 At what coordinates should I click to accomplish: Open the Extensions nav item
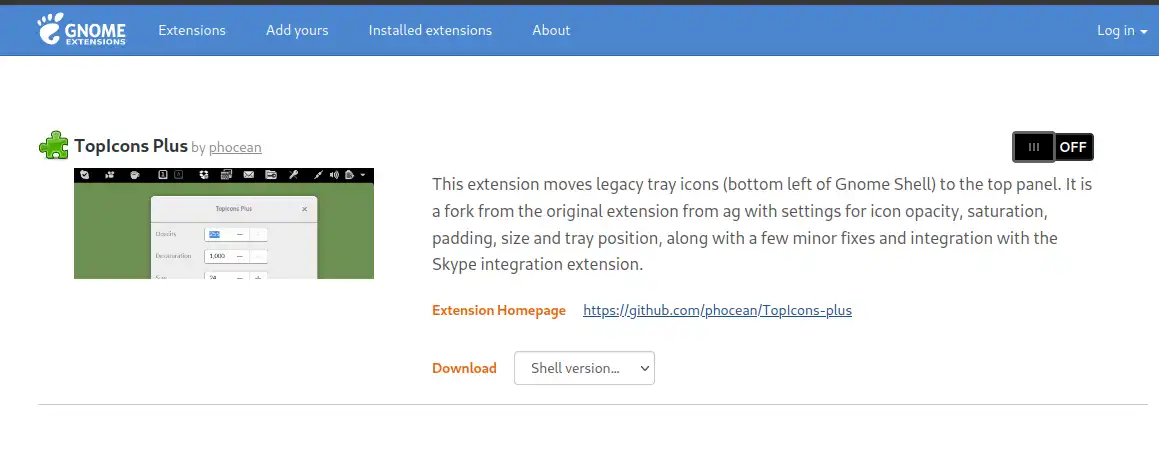pyautogui.click(x=192, y=30)
